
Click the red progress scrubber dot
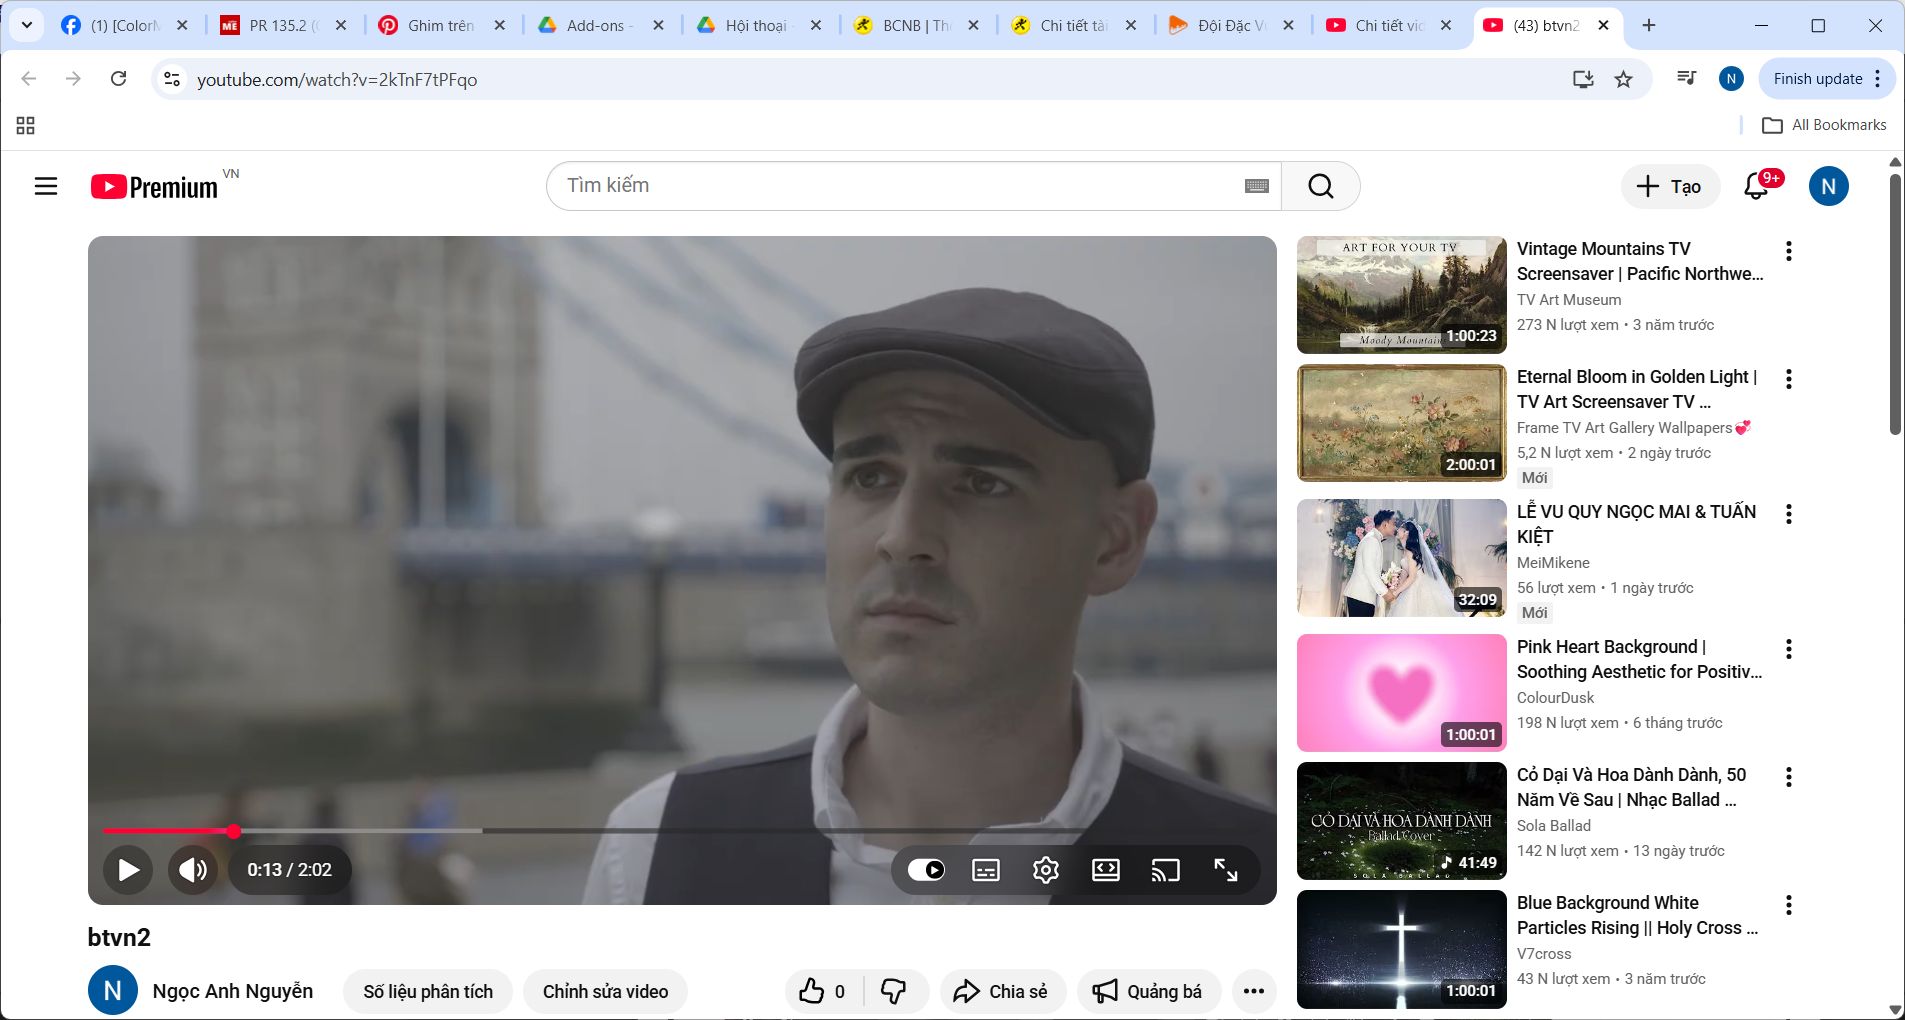pos(233,831)
